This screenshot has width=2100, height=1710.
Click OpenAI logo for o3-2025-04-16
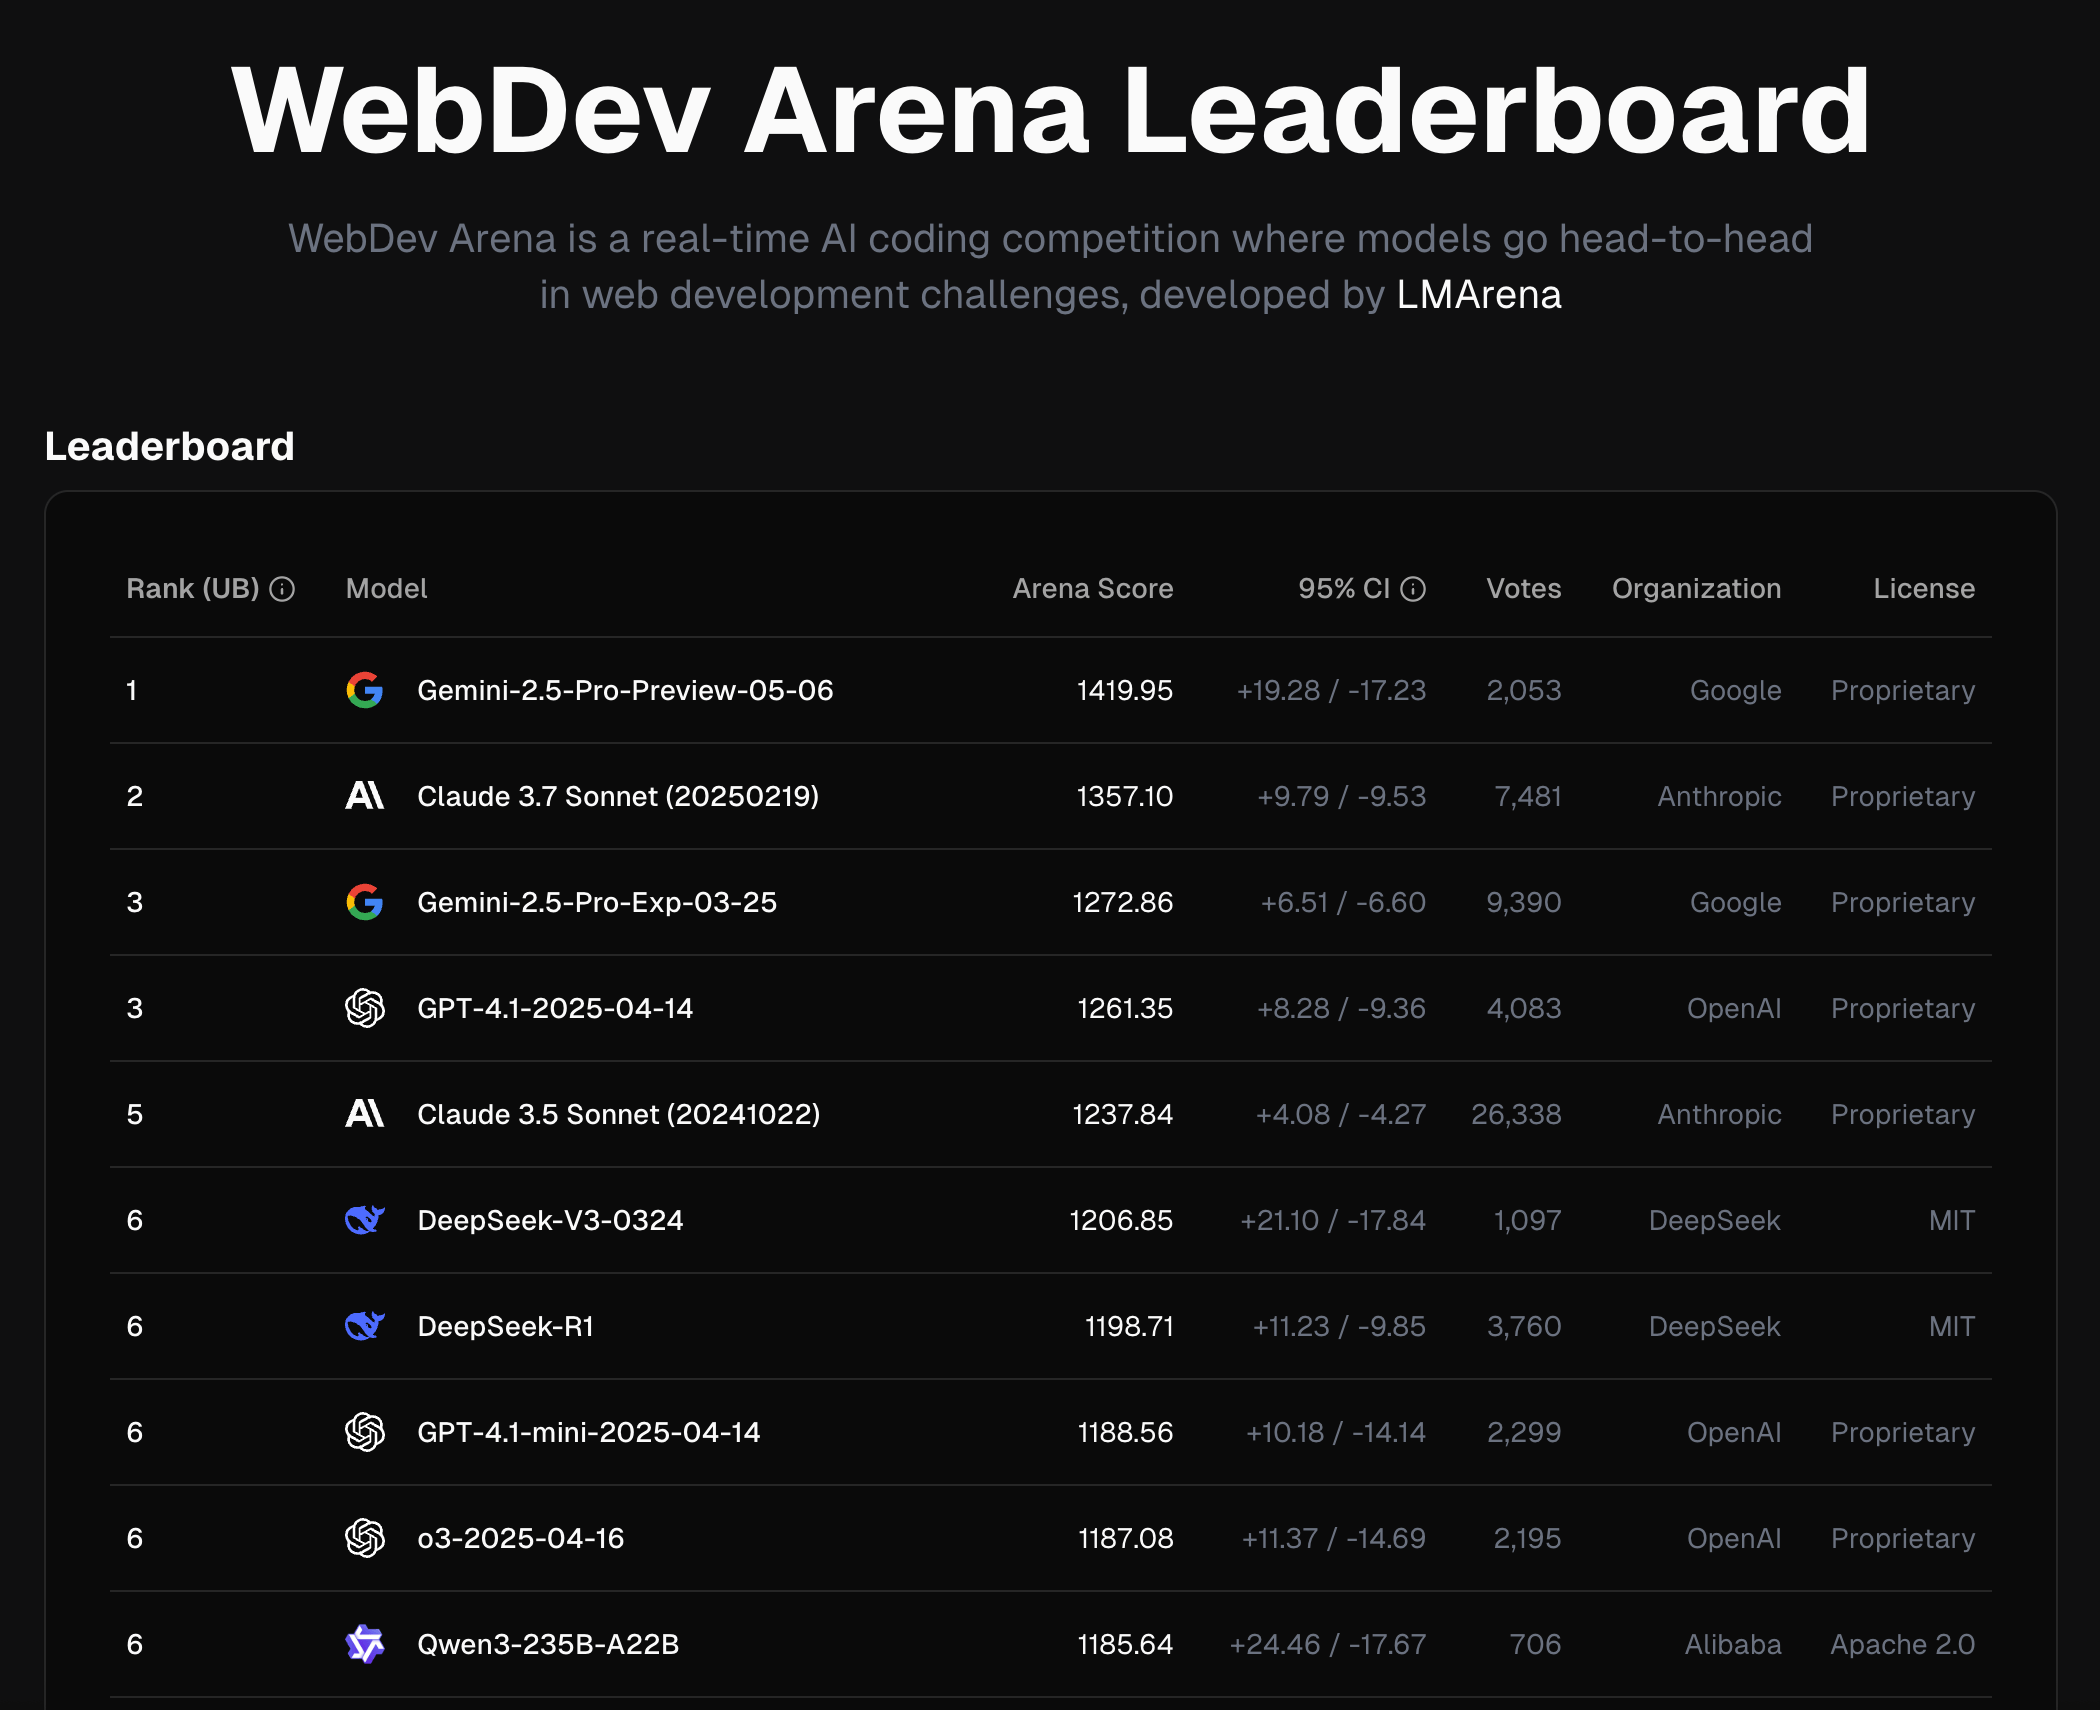tap(365, 1538)
